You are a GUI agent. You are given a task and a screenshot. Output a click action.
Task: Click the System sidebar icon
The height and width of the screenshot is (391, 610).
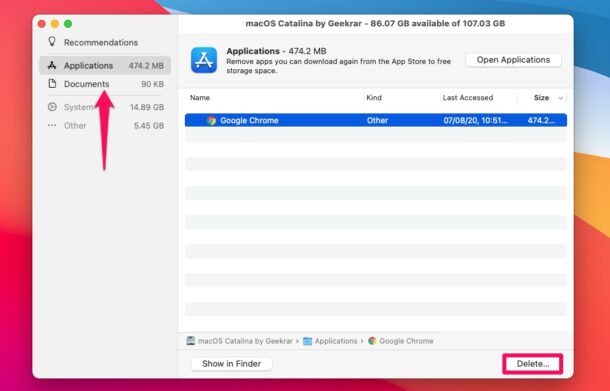click(52, 107)
